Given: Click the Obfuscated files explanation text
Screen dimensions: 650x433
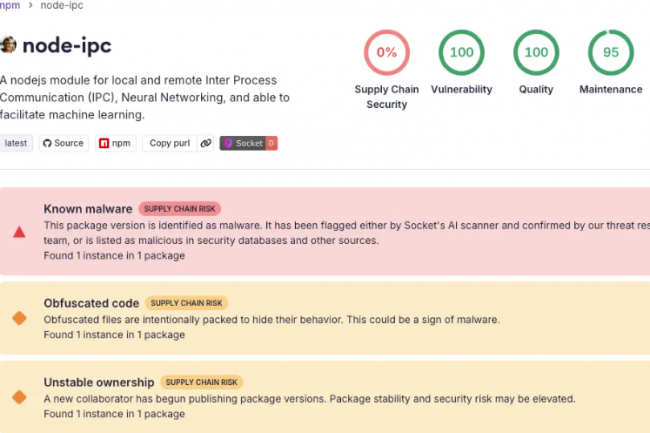Looking at the screenshot, I should [x=272, y=319].
